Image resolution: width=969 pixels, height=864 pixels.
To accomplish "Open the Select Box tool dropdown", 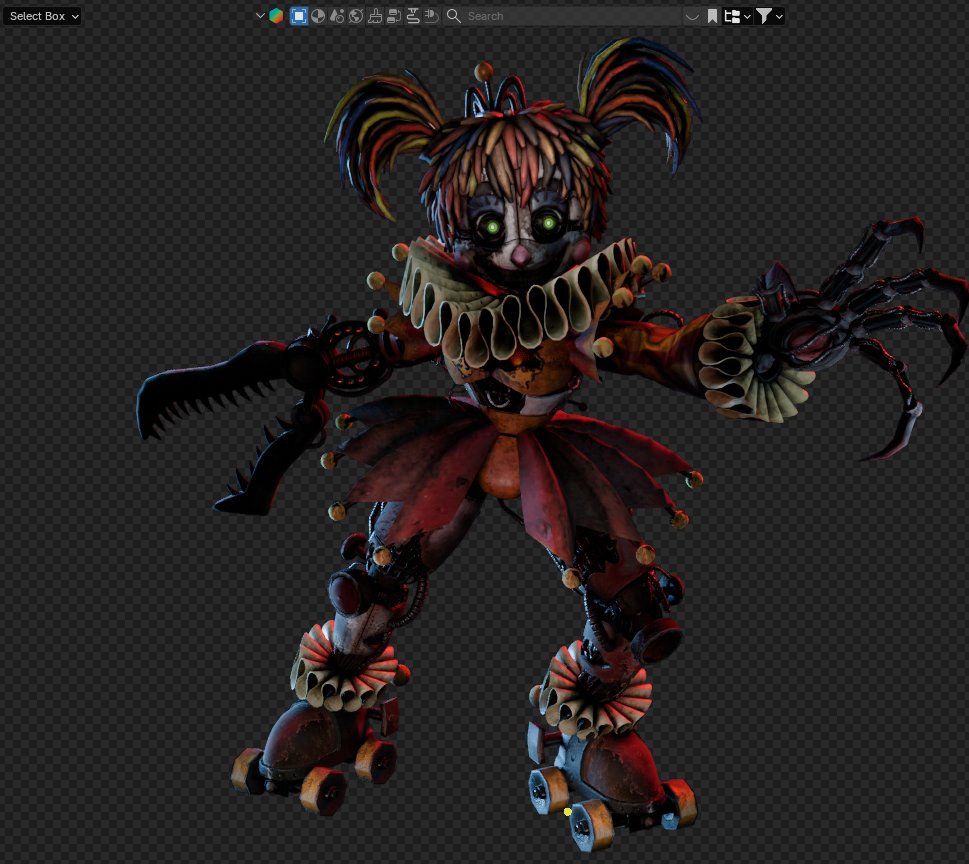I will 42,16.
